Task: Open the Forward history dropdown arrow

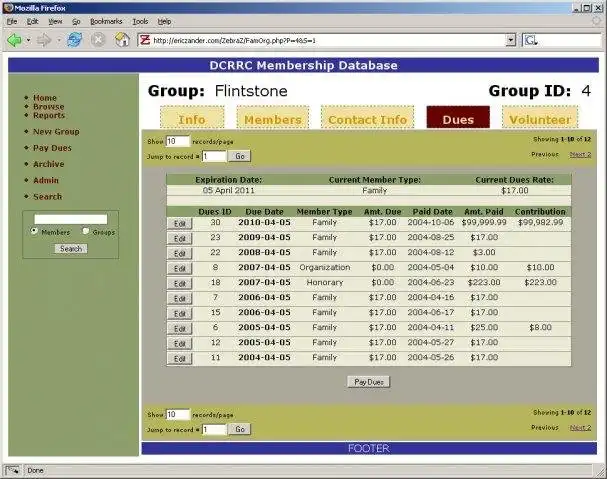Action: [58, 40]
